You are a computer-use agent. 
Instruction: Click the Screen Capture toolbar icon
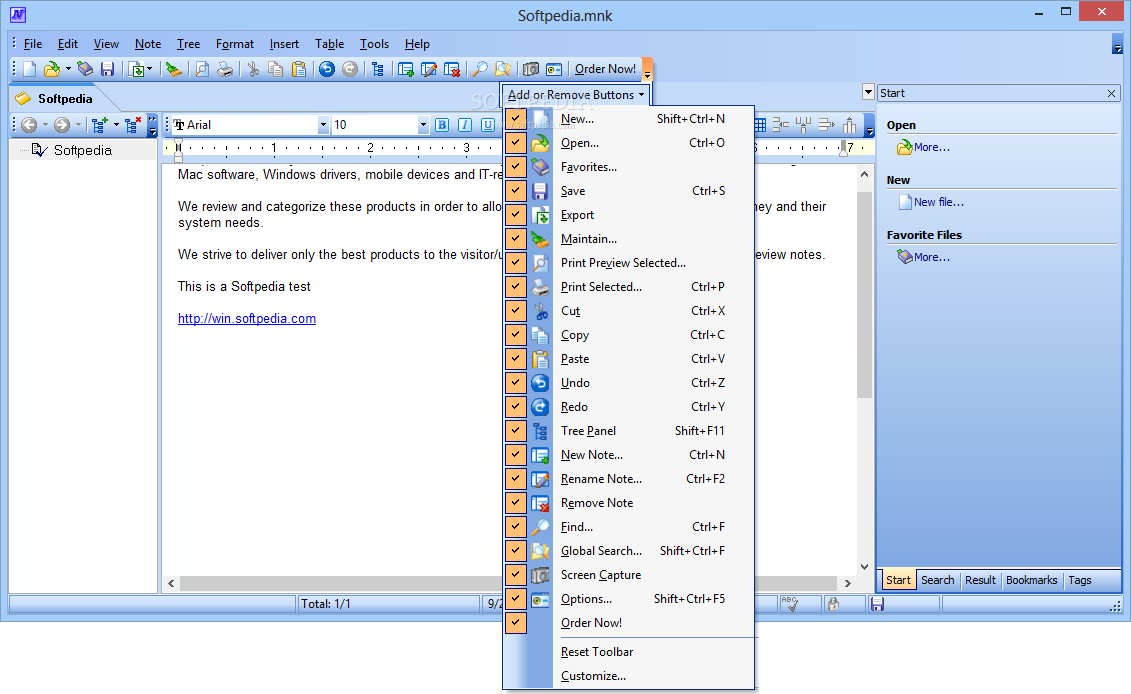[531, 69]
